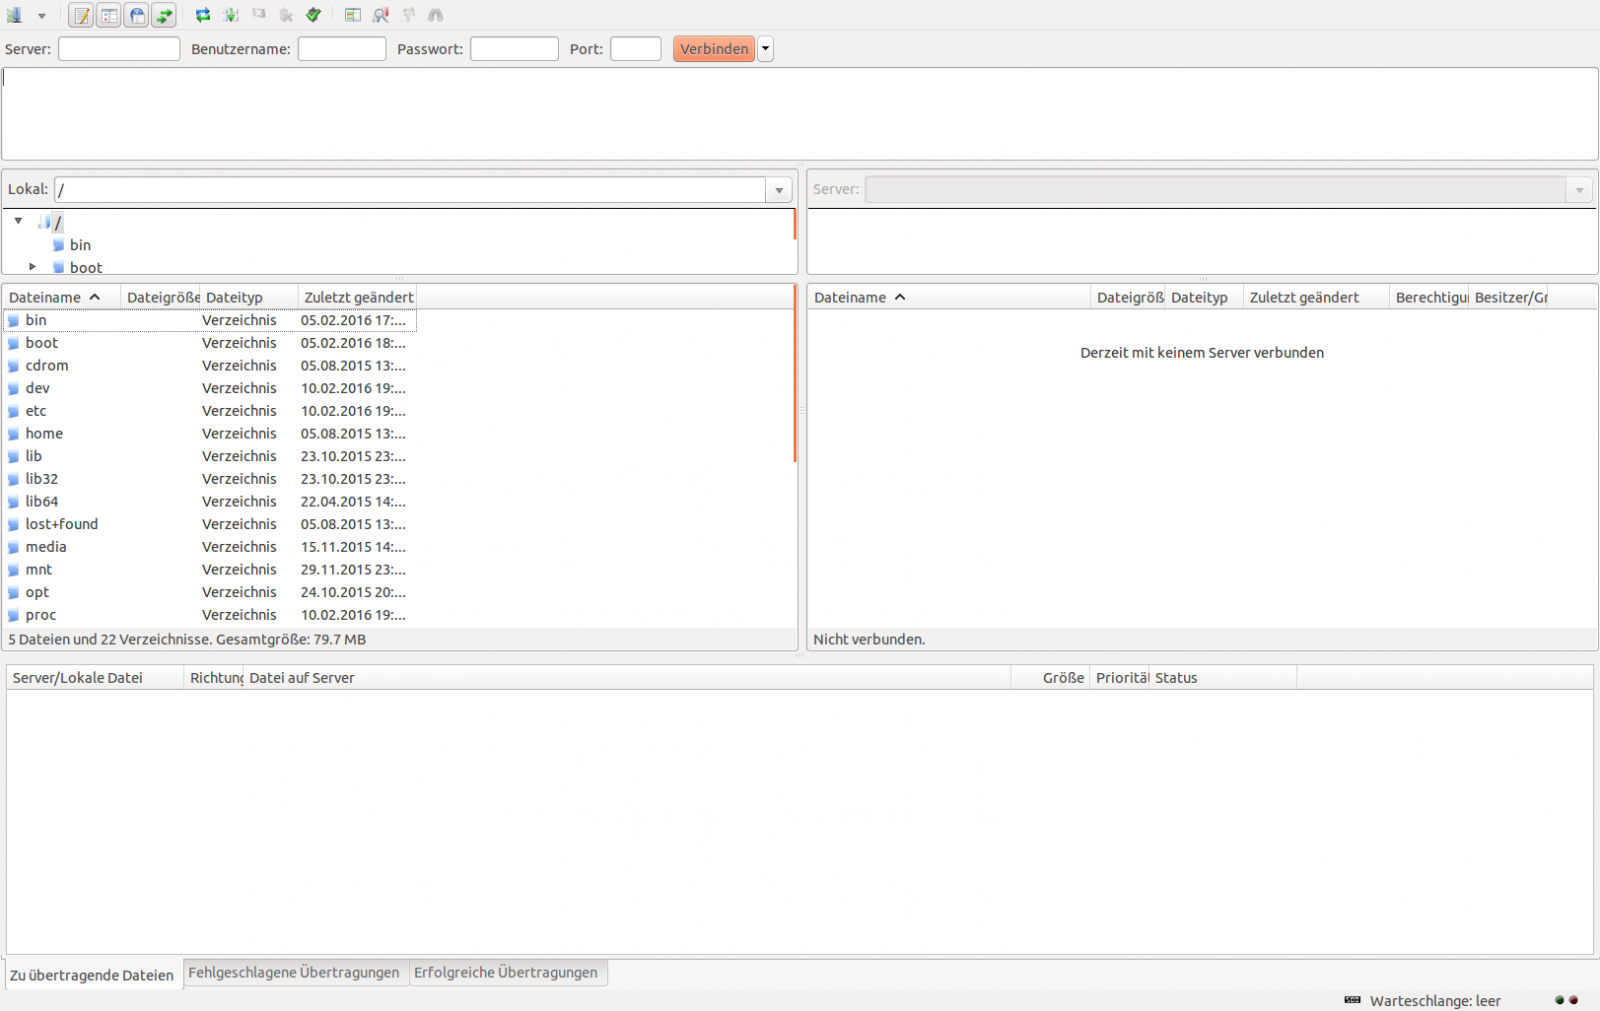Screen dimensions: 1600x1011
Task: Sort local files by Zuletzt geändert column
Action: point(357,297)
